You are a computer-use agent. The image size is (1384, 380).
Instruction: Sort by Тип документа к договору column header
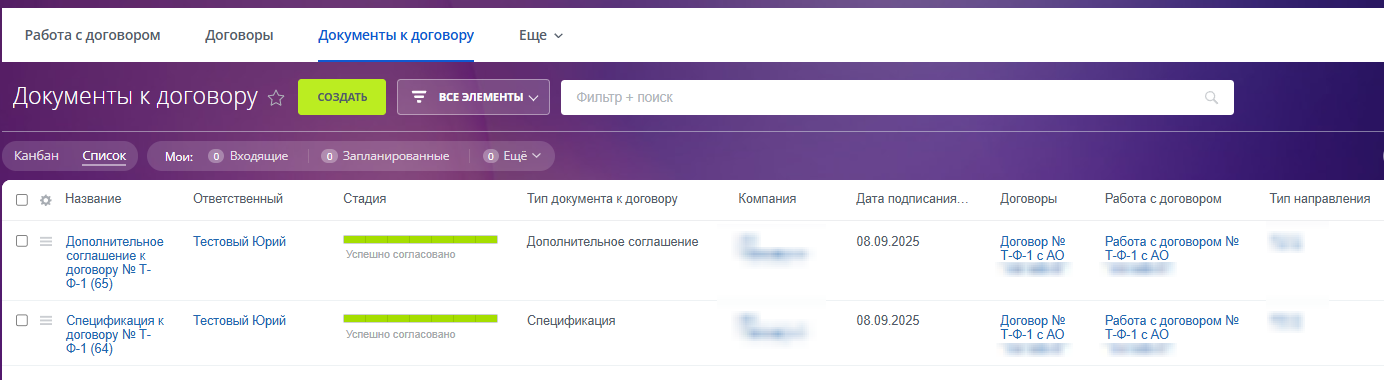[x=602, y=199]
